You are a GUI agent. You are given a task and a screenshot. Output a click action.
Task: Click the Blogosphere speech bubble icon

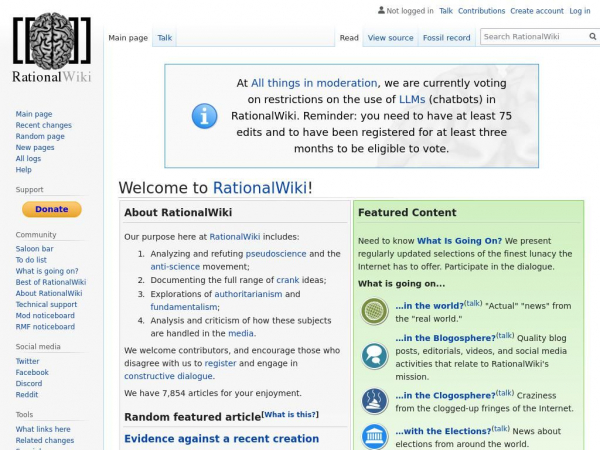tap(374, 356)
